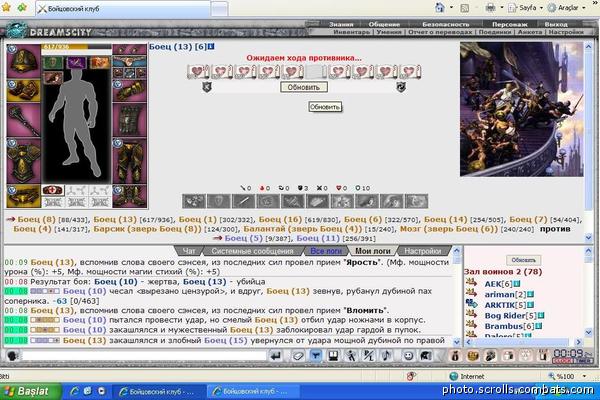Screen dimensions: 600x400
Task: Click the red cross healing item slot
Action: (x=53, y=190)
